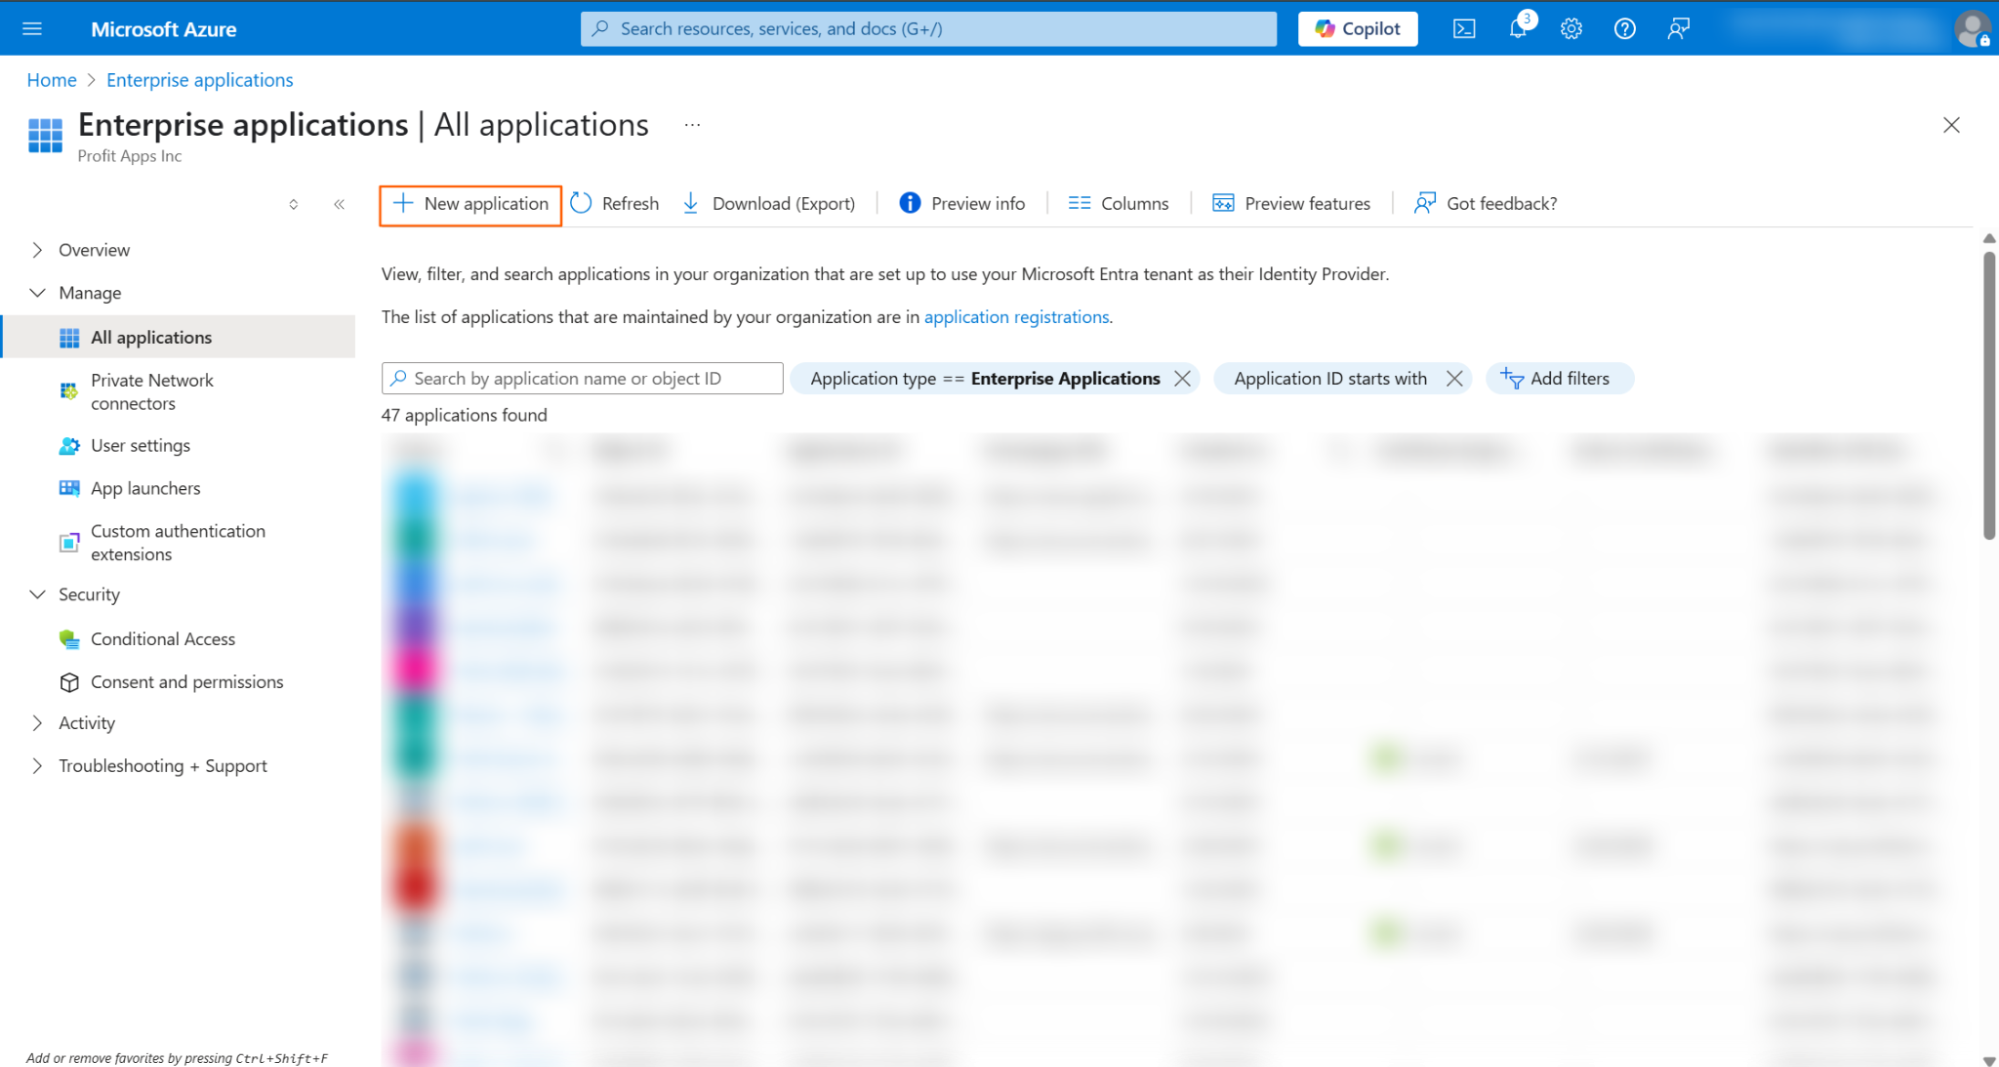This screenshot has height=1067, width=1999.
Task: Click the vertical scrollbar thumb
Action: click(1989, 395)
